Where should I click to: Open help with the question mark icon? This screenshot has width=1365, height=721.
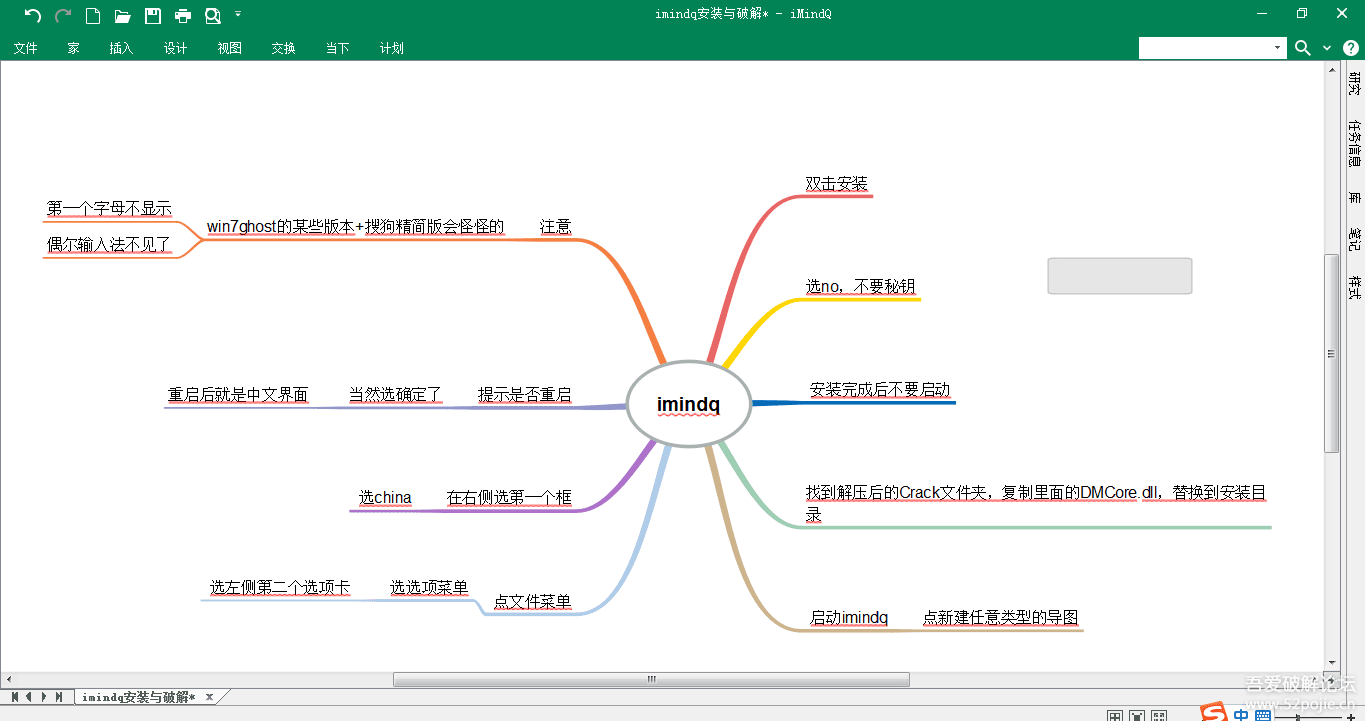(x=1350, y=47)
